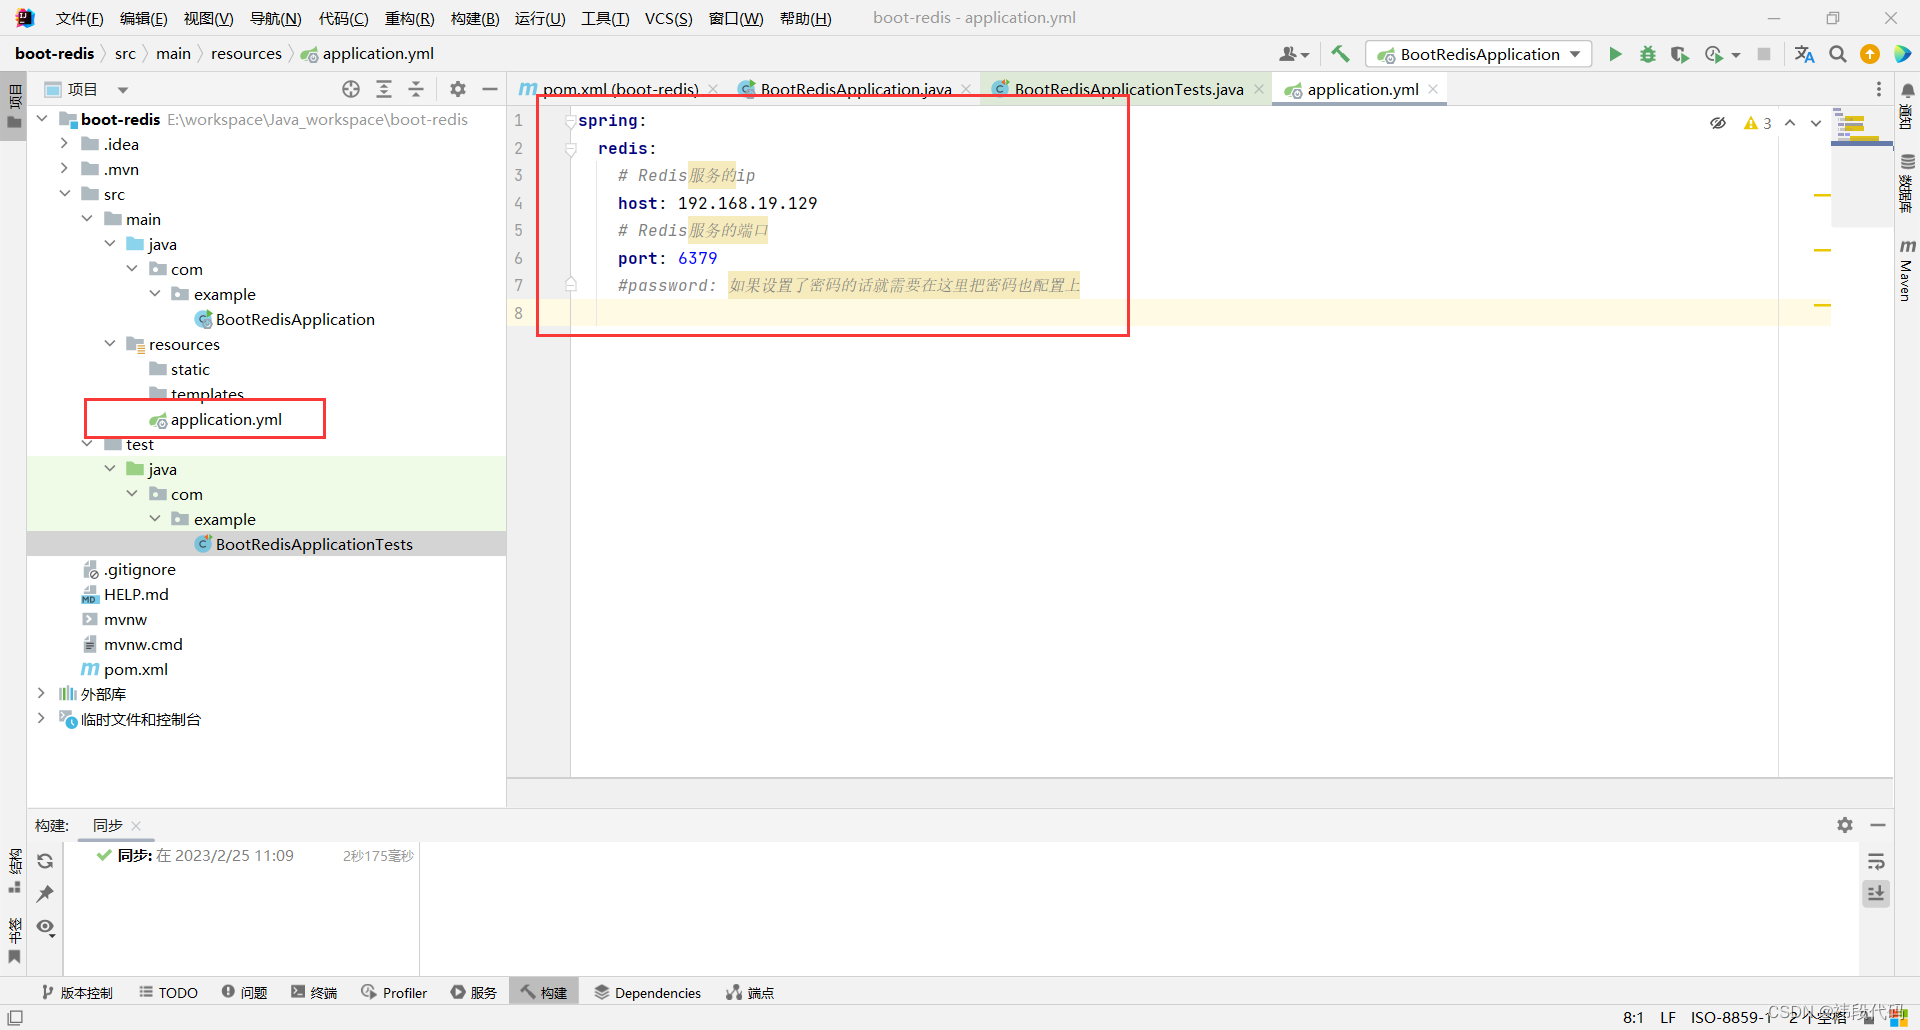
Task: Reload build sync with refresh icon
Action: (x=45, y=861)
